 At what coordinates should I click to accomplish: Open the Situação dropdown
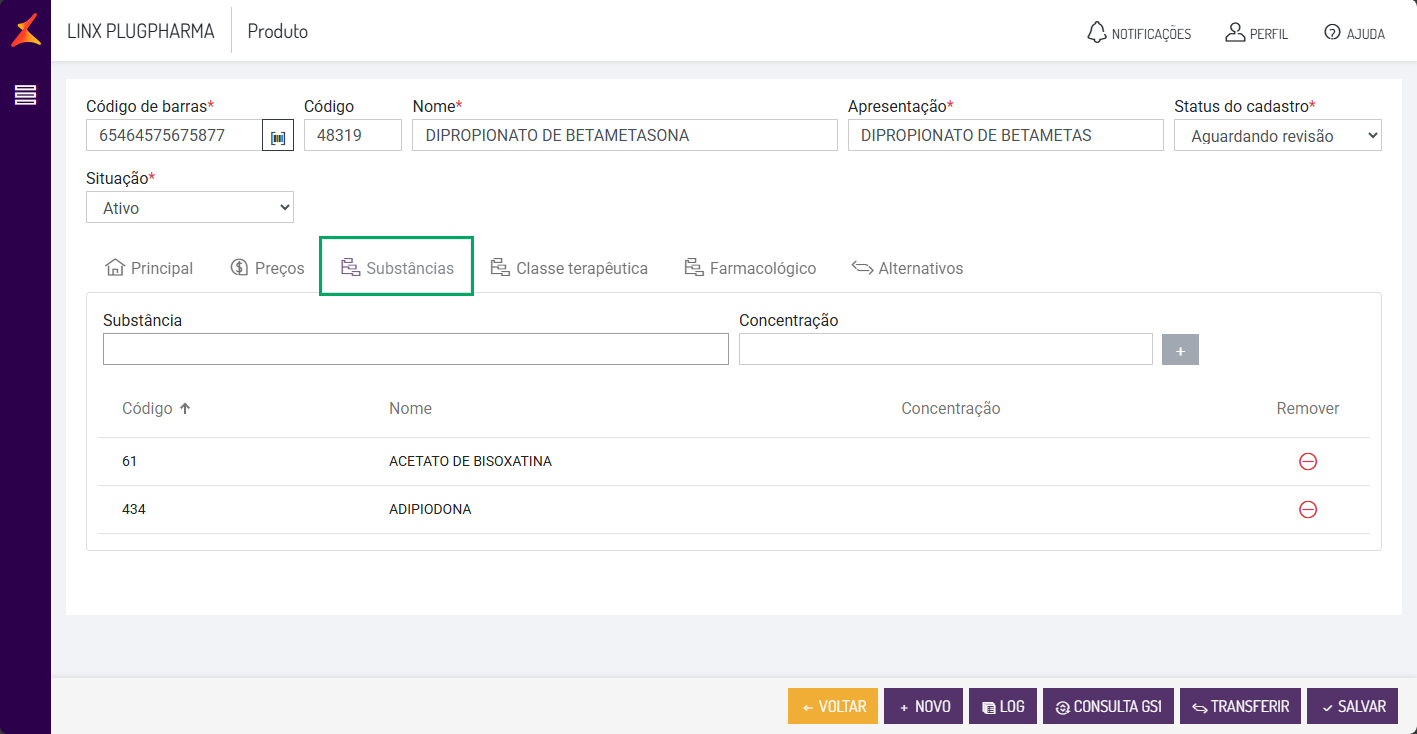190,208
